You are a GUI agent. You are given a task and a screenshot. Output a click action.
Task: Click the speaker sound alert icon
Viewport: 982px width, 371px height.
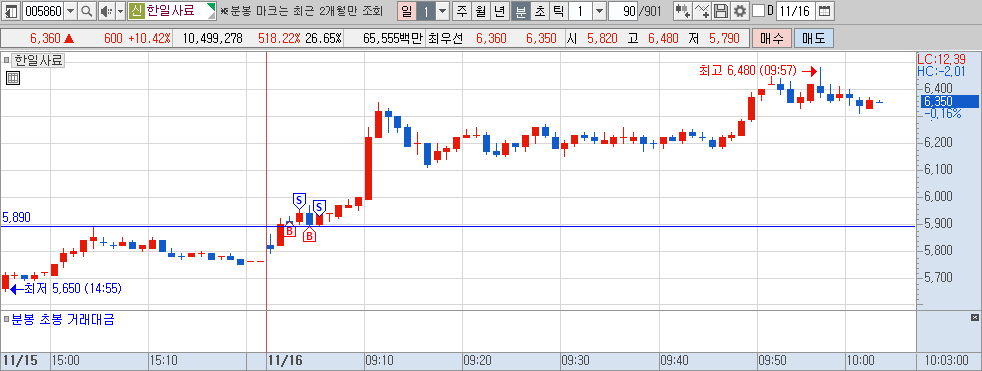click(x=106, y=11)
